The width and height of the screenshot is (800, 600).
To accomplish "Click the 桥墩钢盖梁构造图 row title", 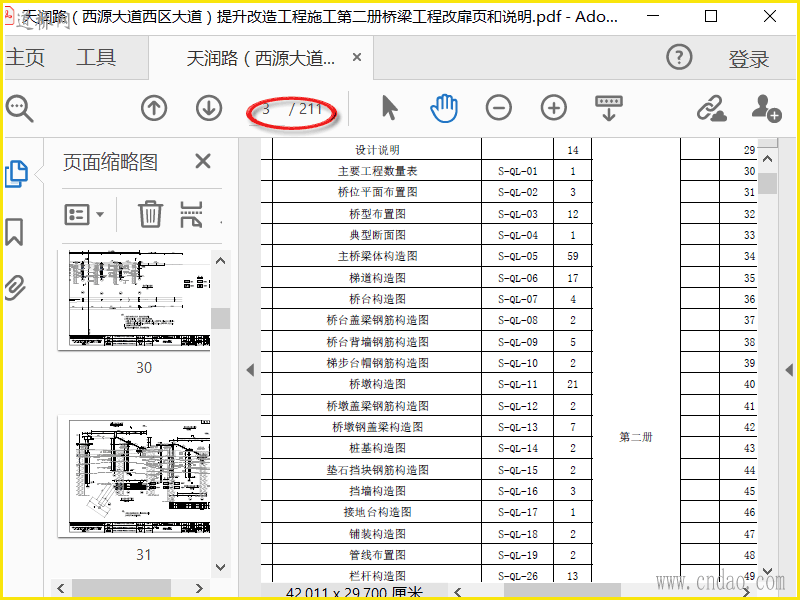I will pos(377,427).
